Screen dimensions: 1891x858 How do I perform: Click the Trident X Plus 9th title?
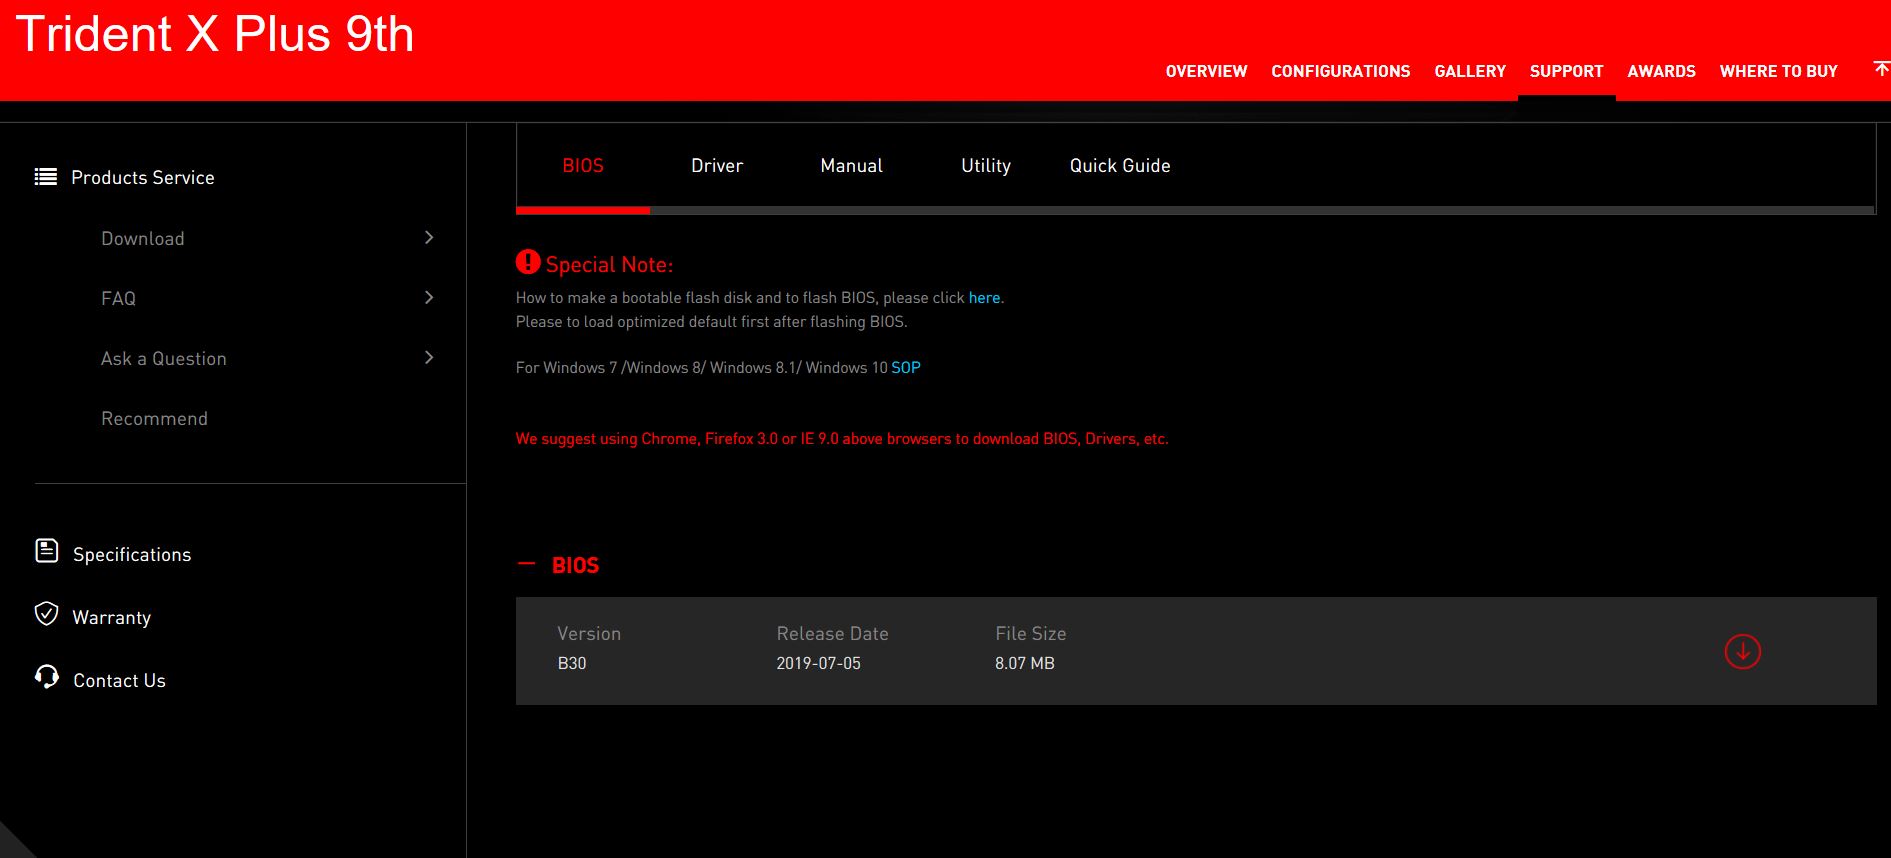(215, 34)
